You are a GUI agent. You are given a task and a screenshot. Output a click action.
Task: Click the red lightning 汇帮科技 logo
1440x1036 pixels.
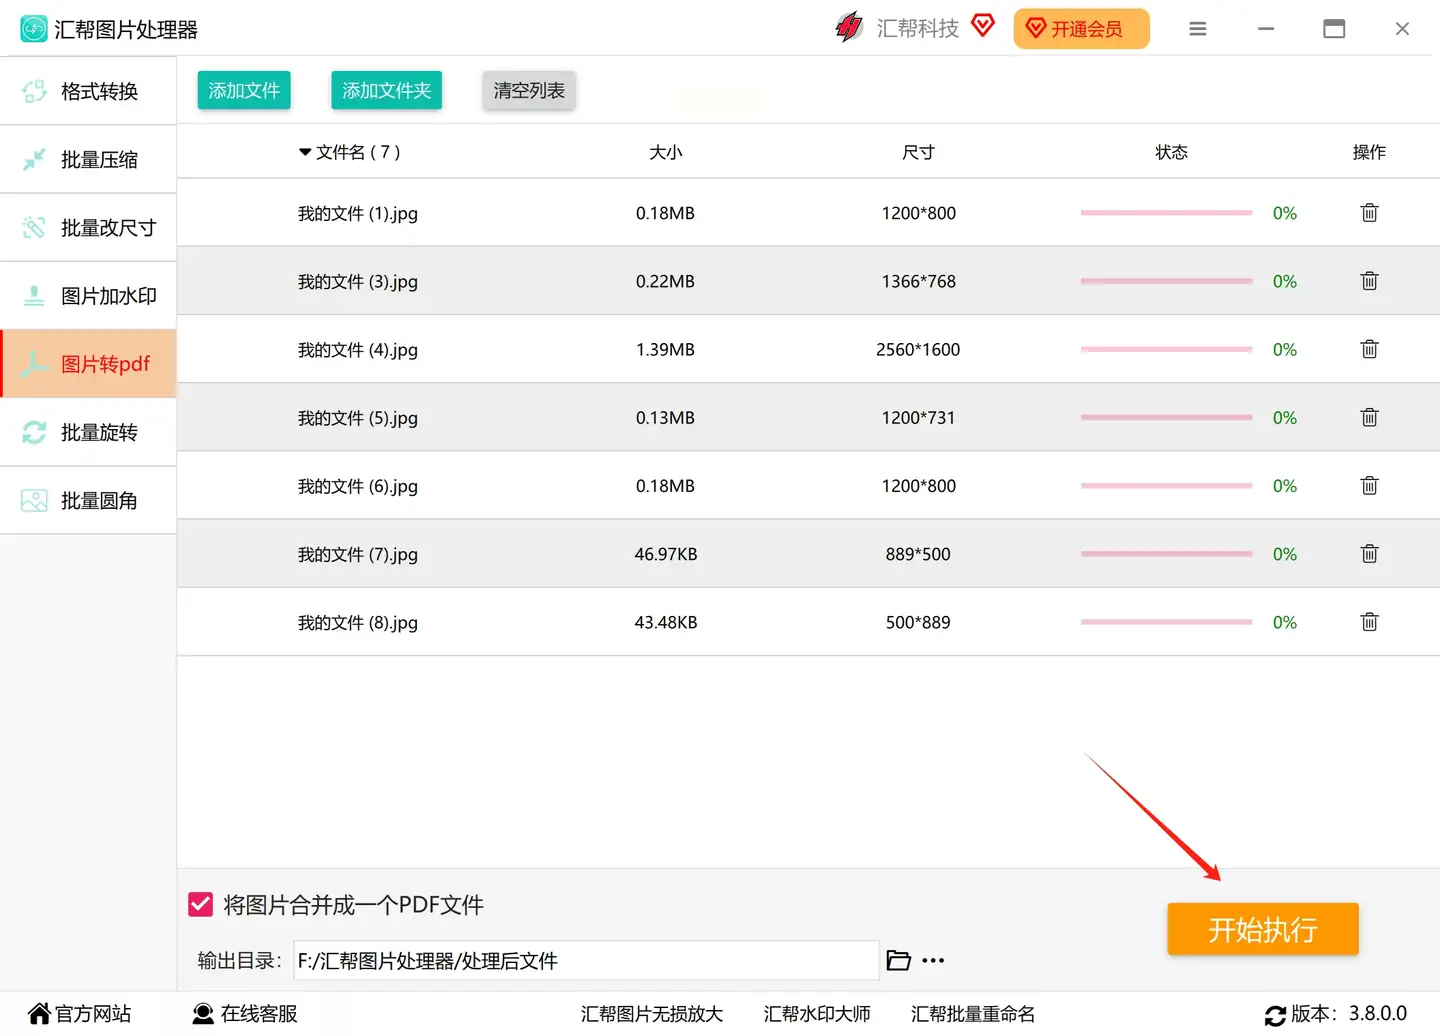[x=849, y=27]
